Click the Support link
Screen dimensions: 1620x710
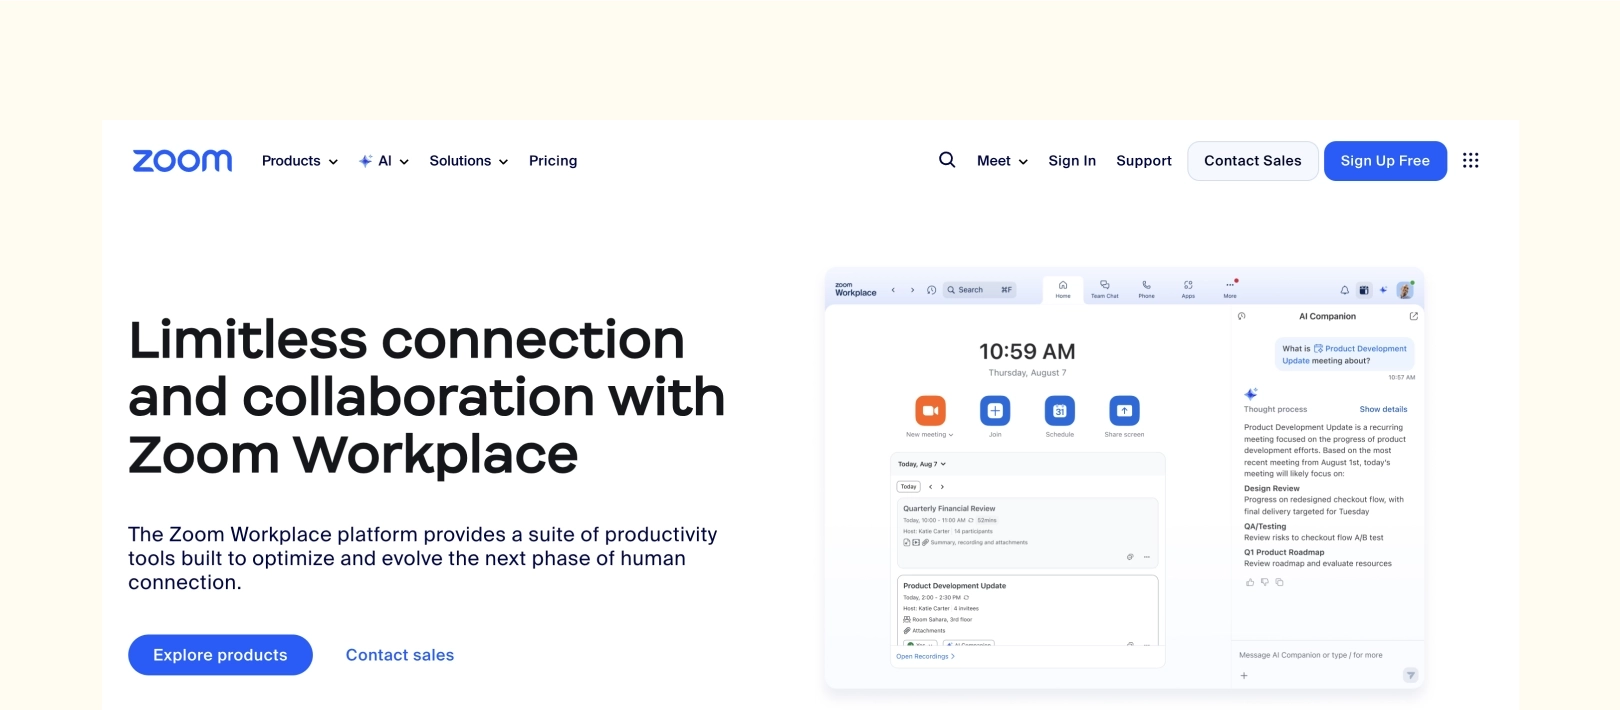[1144, 161]
